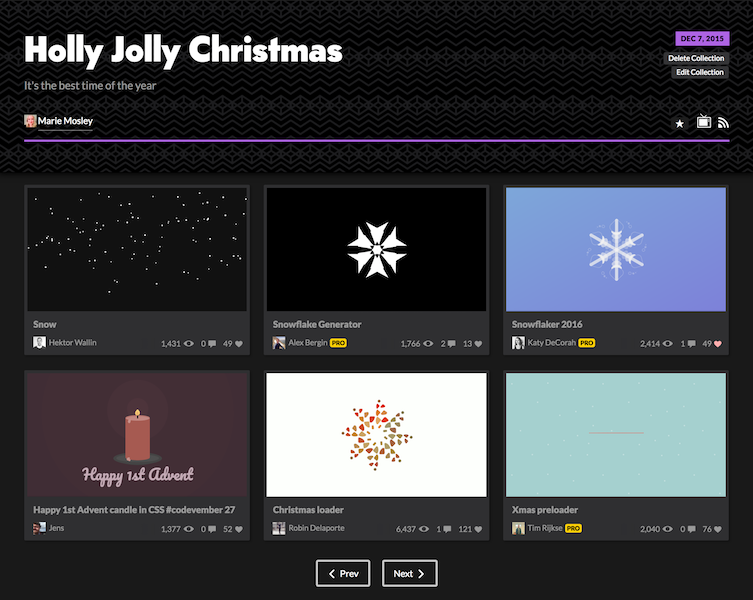Click PRO badge next to Alex Bergin

(339, 343)
